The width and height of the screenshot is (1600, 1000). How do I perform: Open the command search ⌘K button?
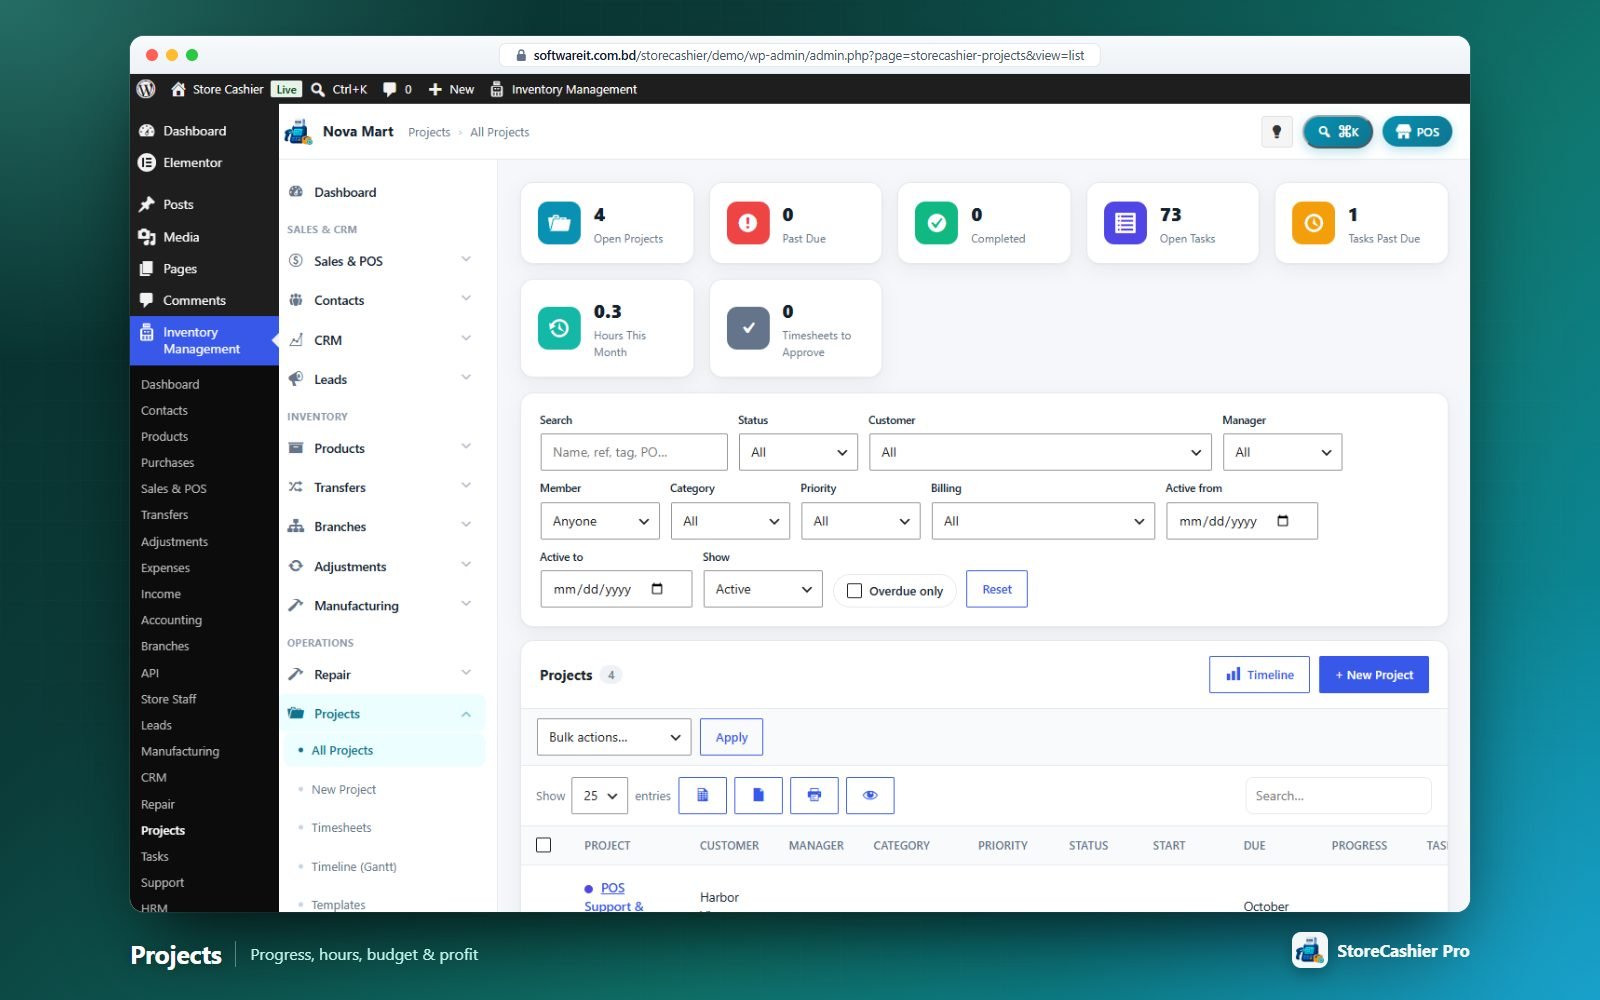point(1338,132)
